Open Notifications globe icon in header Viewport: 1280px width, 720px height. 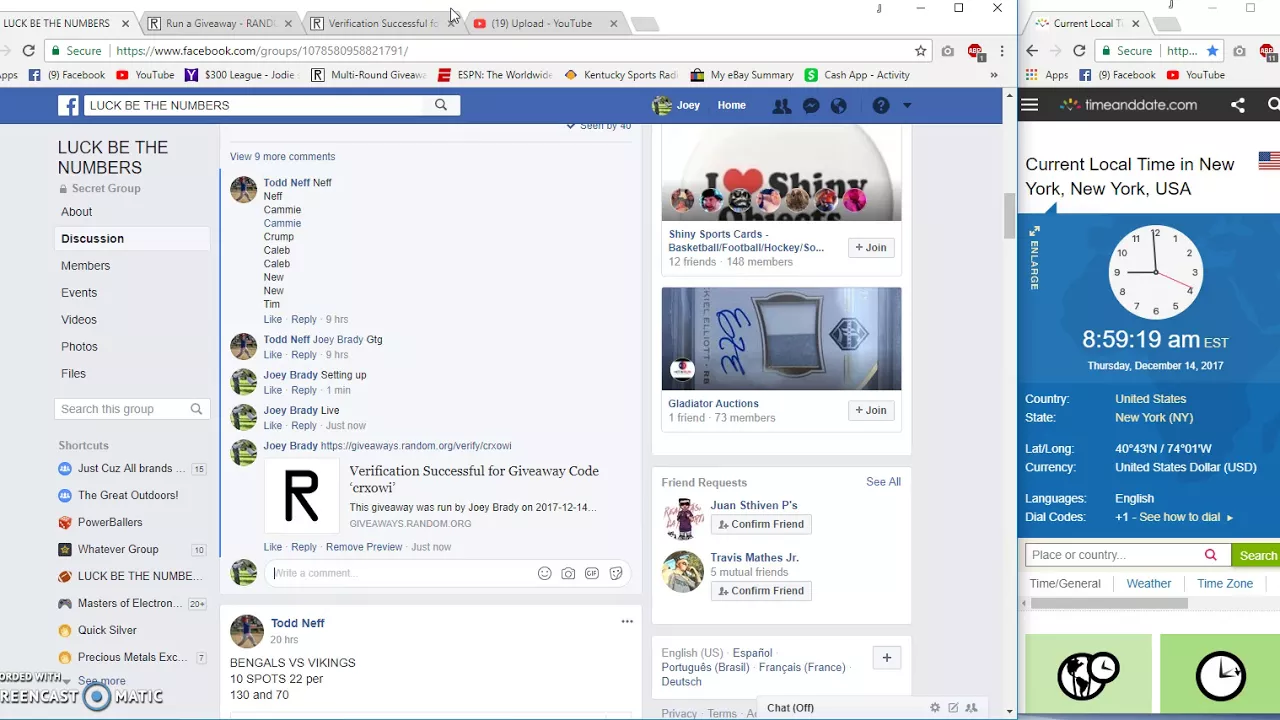click(839, 105)
